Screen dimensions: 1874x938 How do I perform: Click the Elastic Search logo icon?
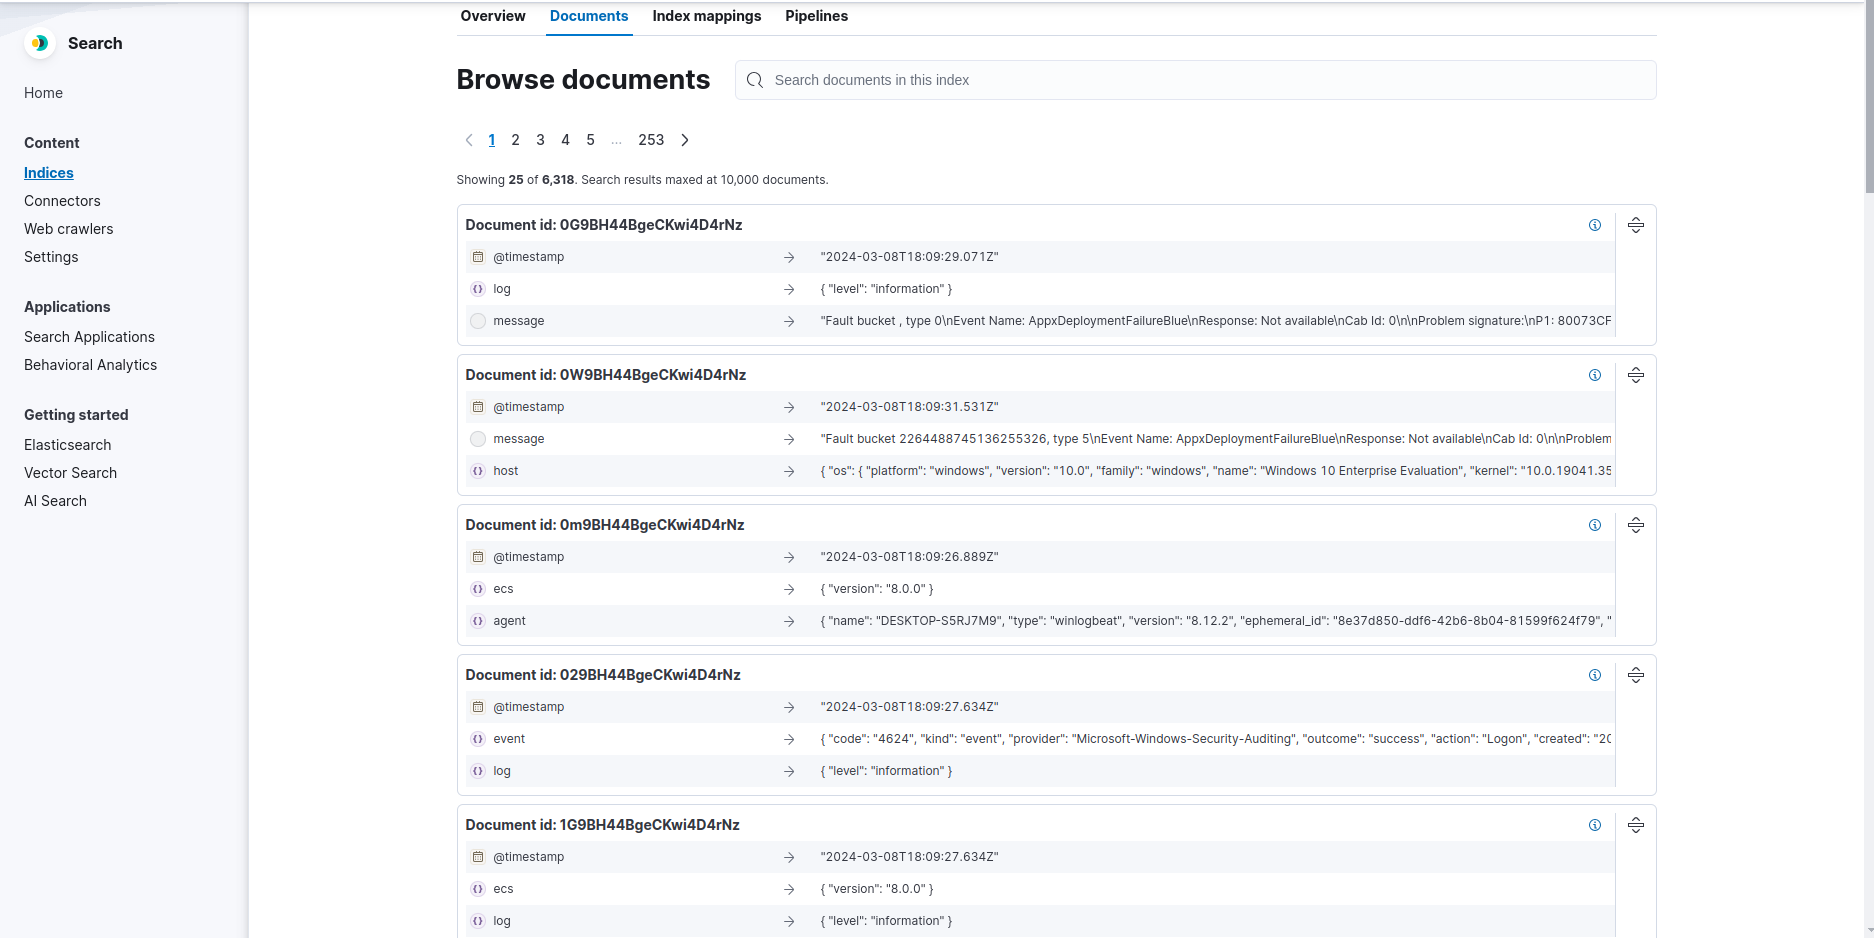click(40, 43)
